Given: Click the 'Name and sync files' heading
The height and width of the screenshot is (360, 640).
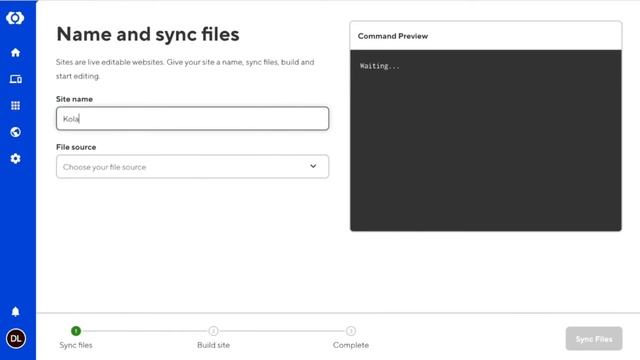Looking at the screenshot, I should (x=148, y=34).
